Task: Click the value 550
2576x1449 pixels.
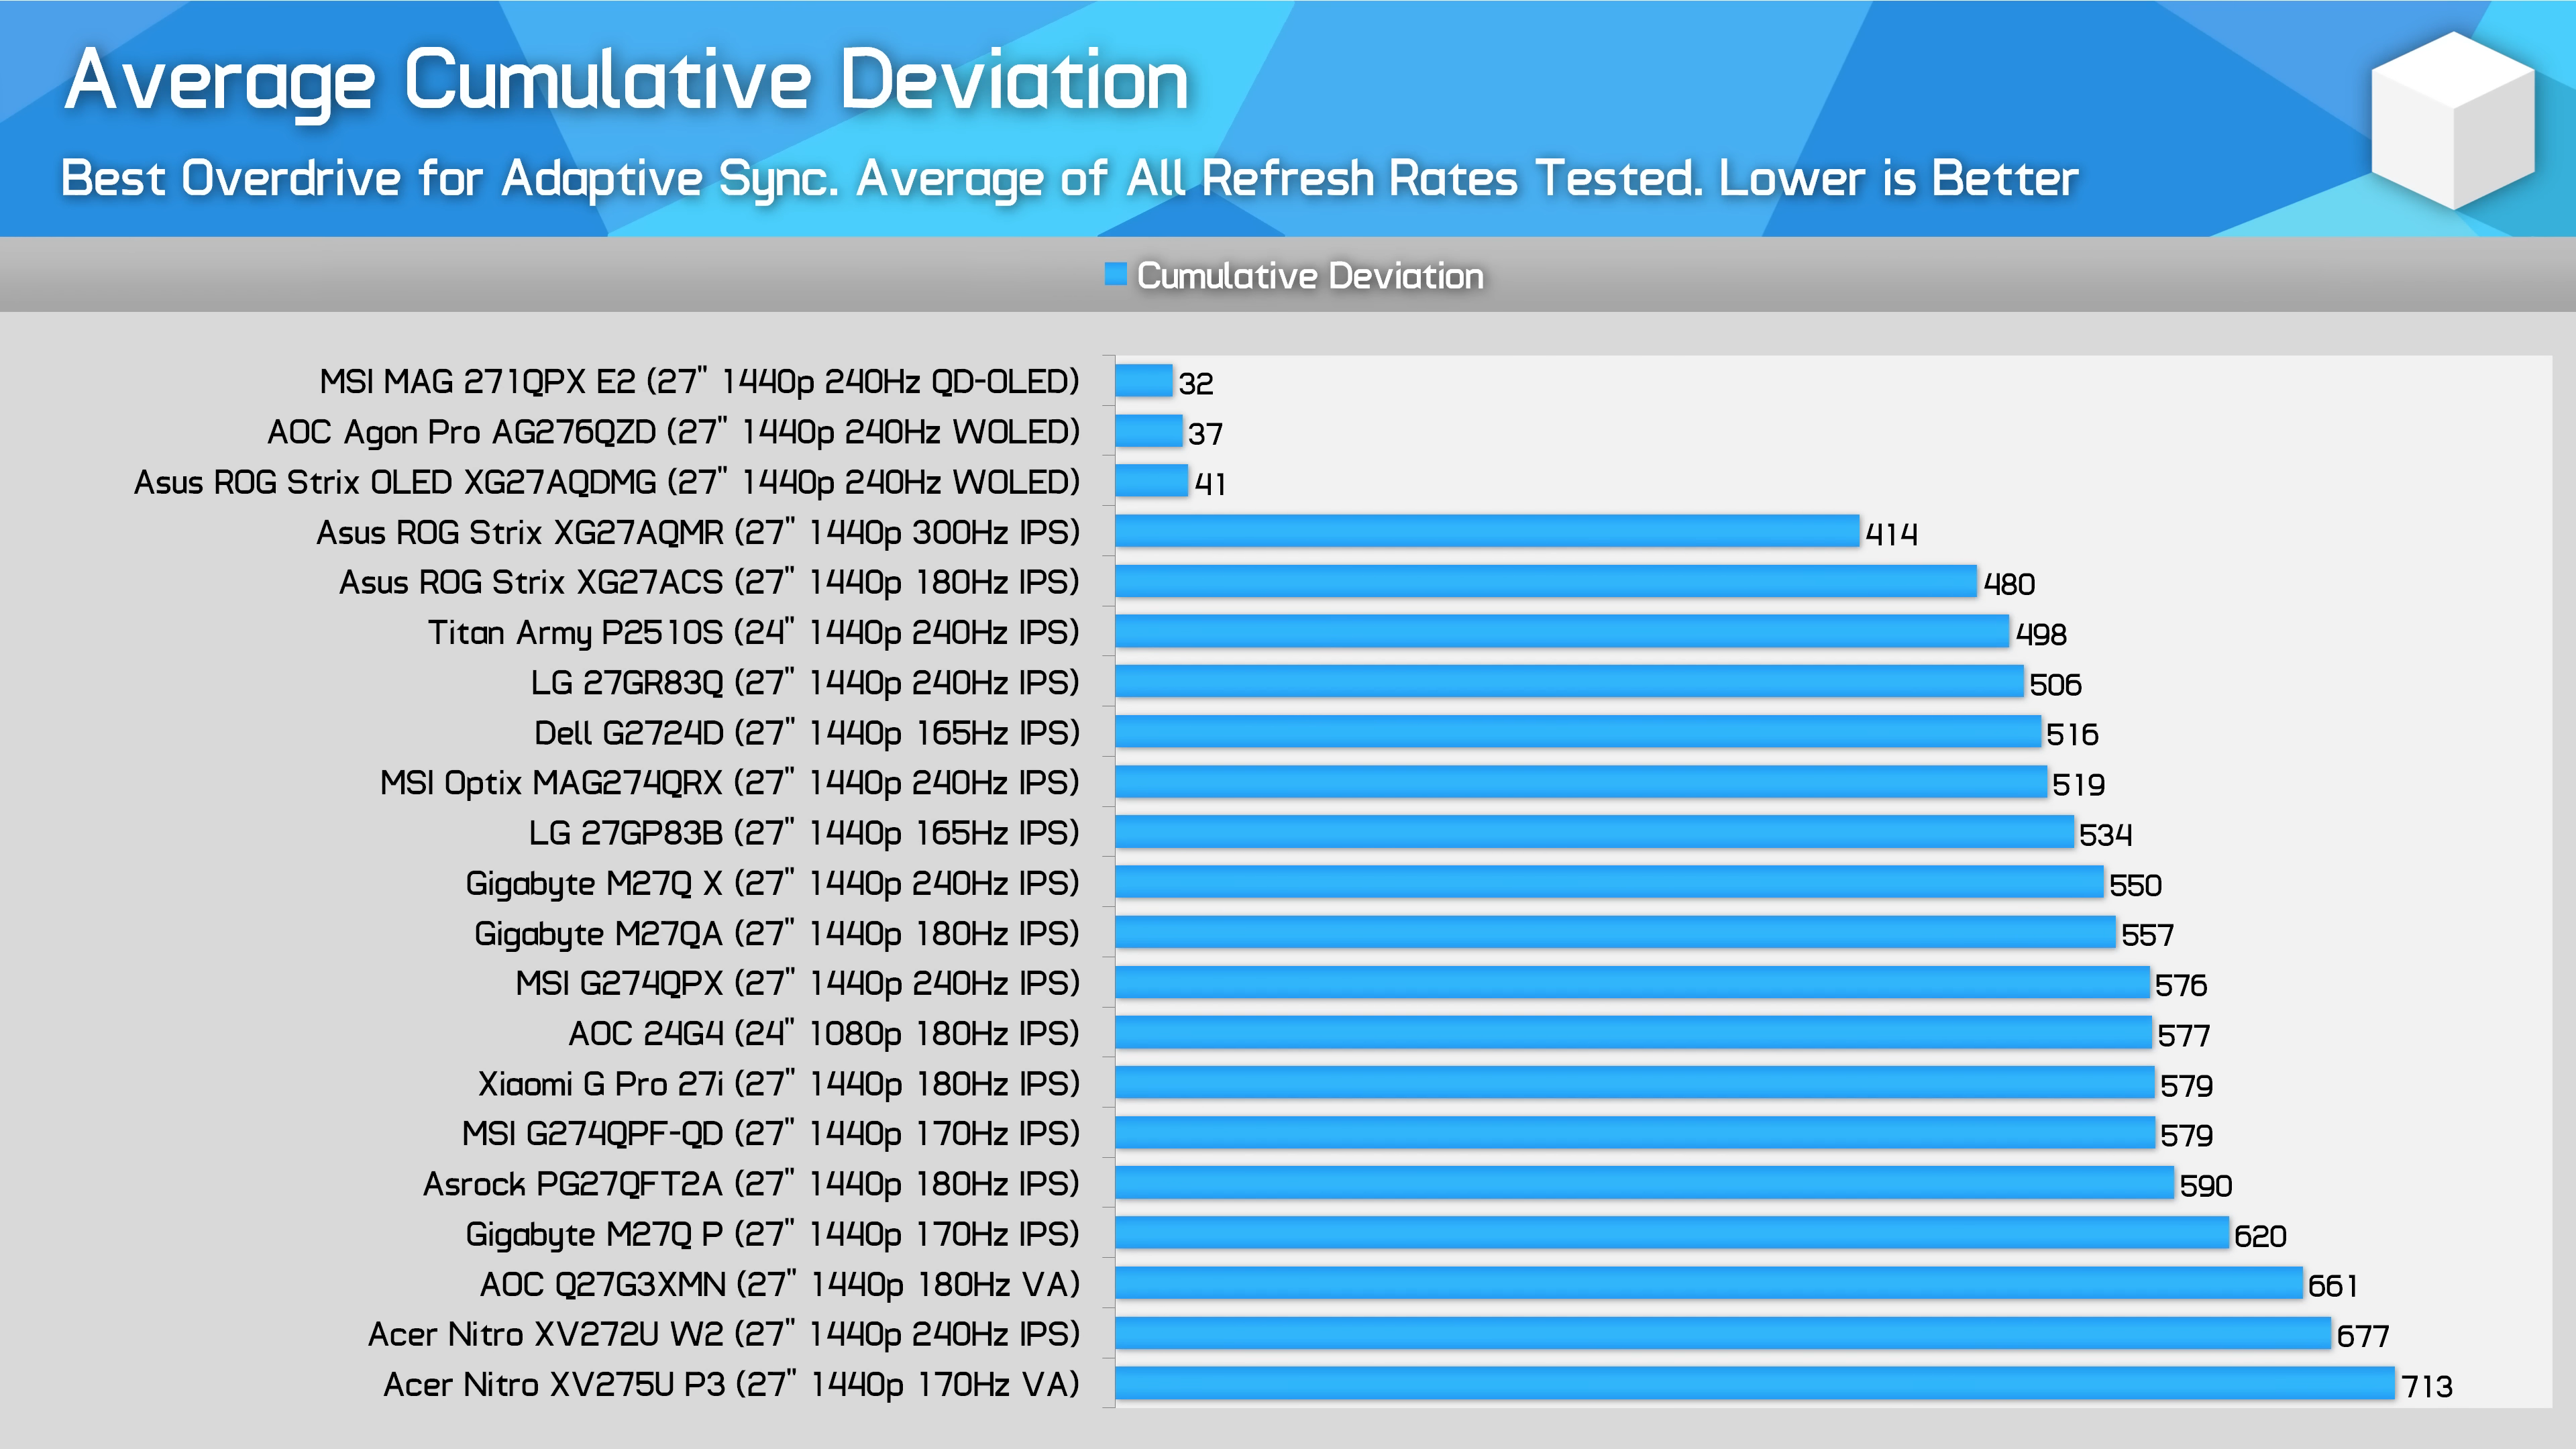Action: pos(2136,885)
